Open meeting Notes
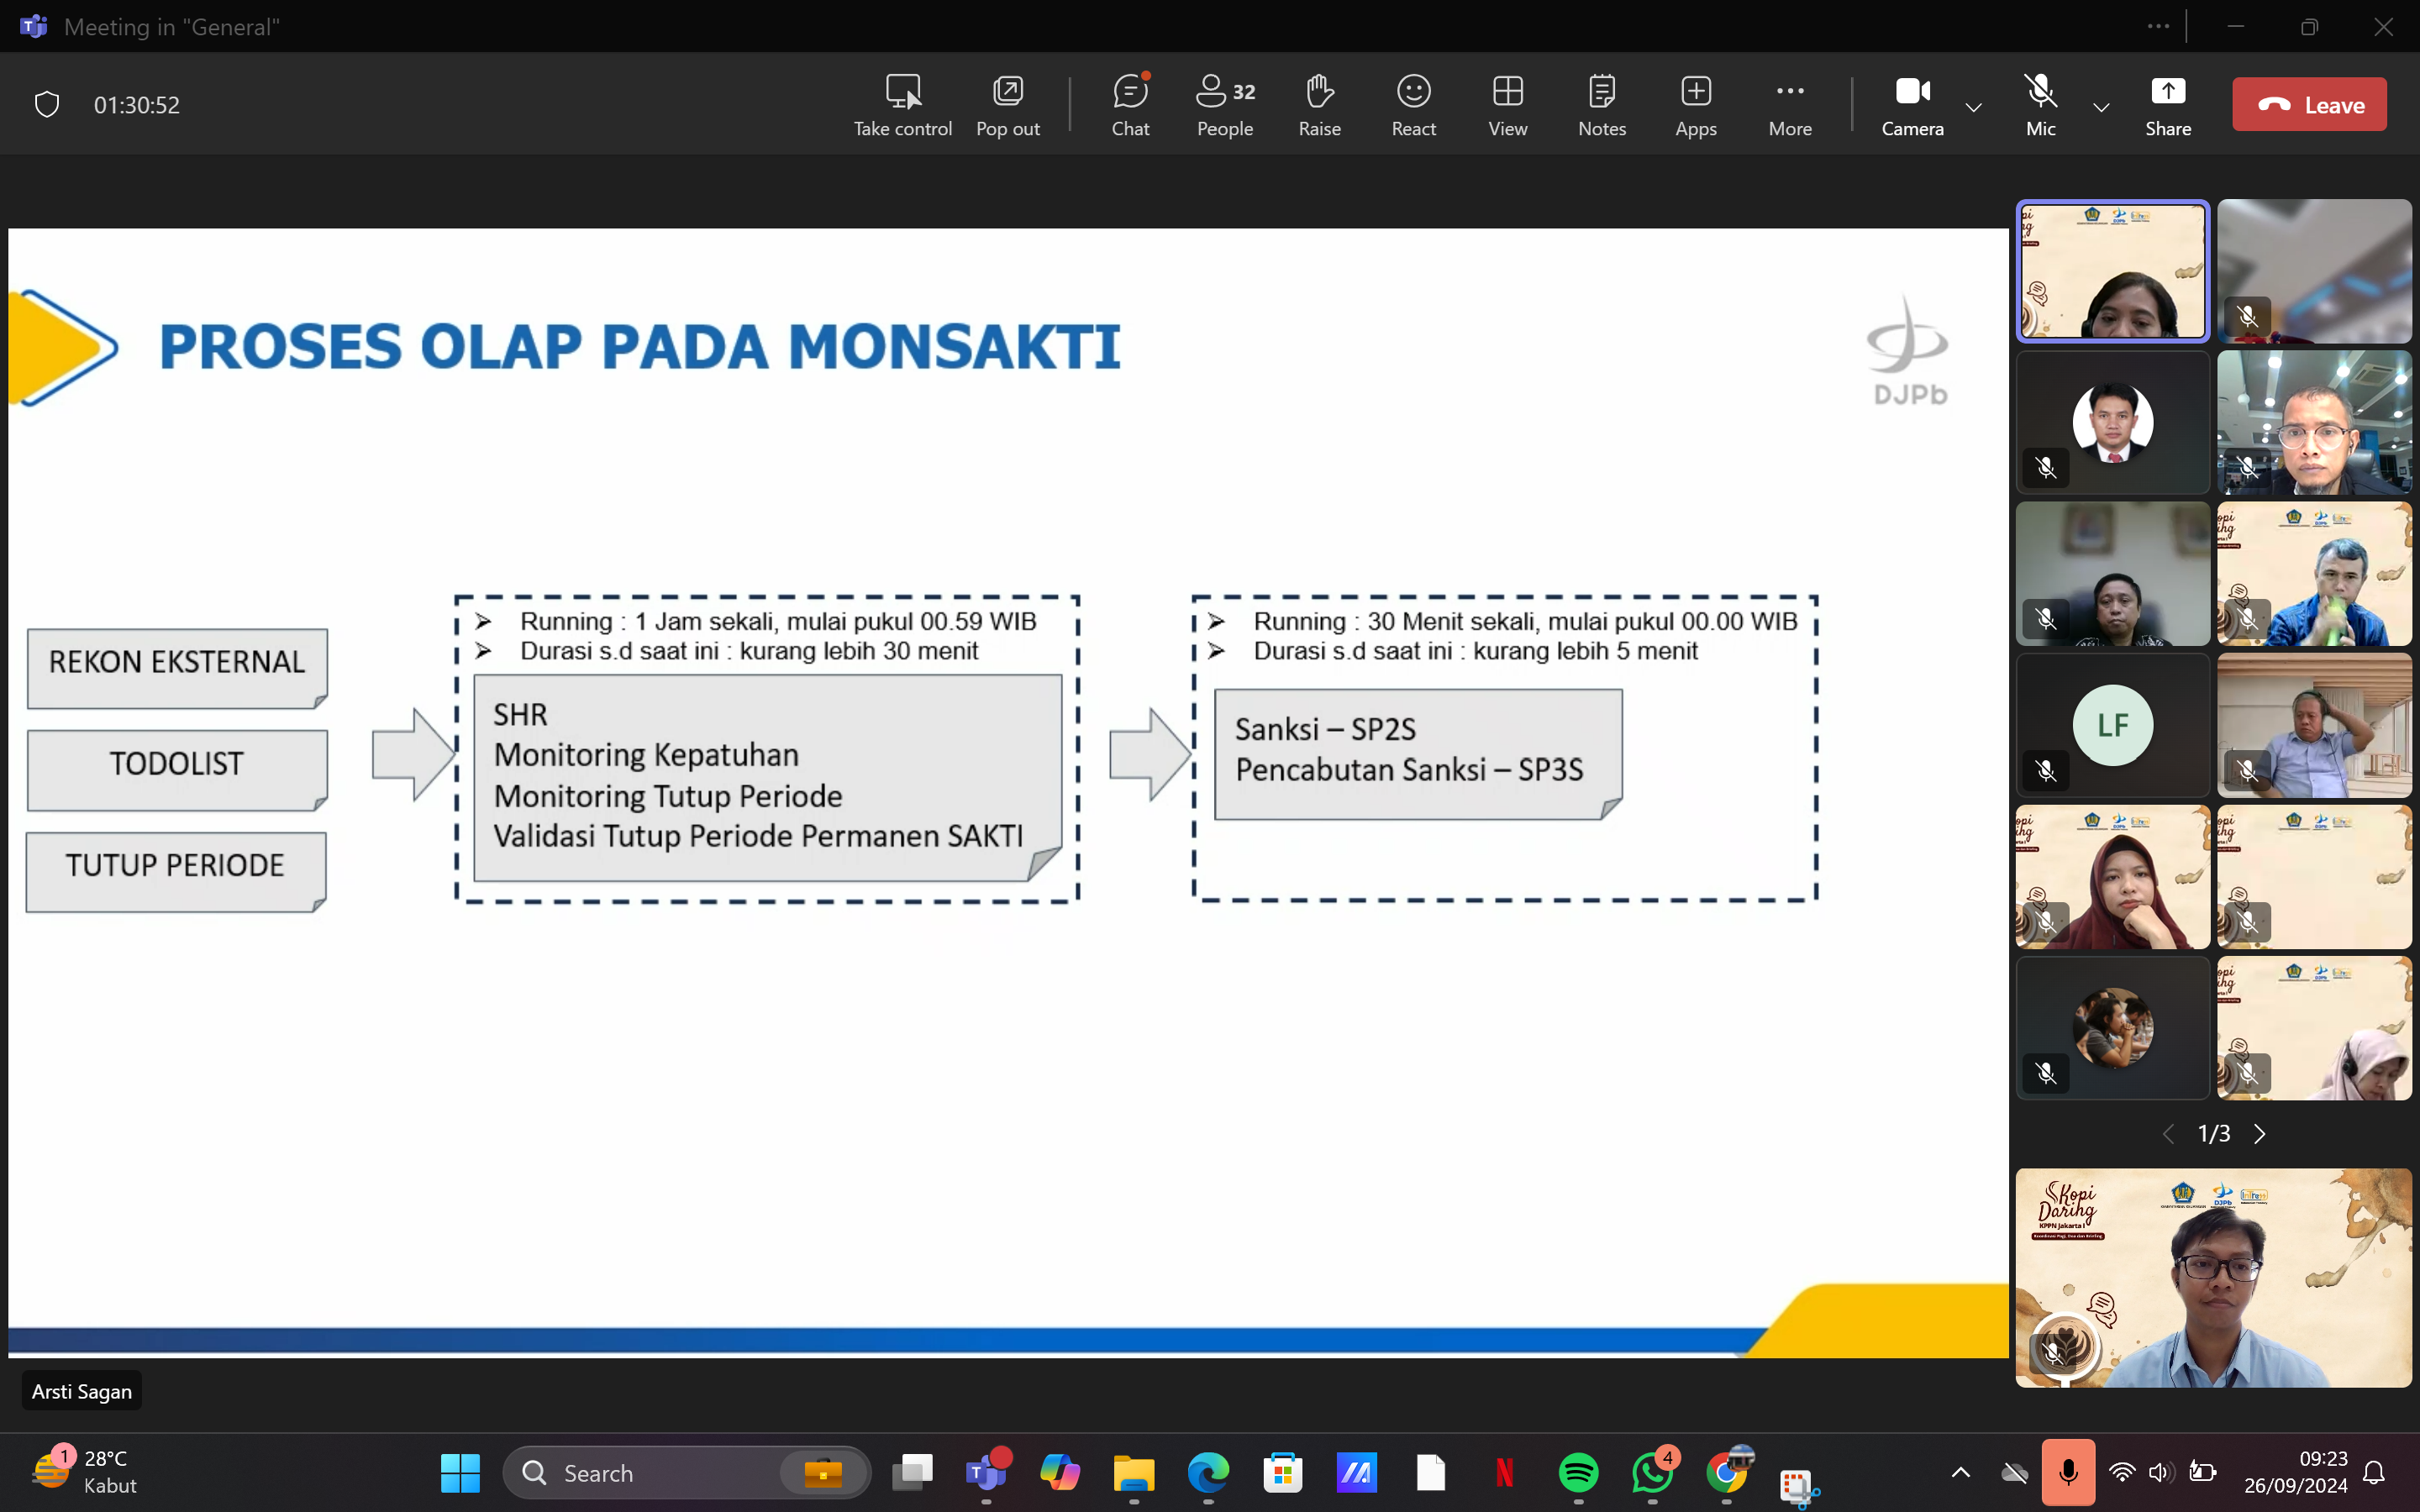This screenshot has height=1512, width=2420. (1601, 104)
